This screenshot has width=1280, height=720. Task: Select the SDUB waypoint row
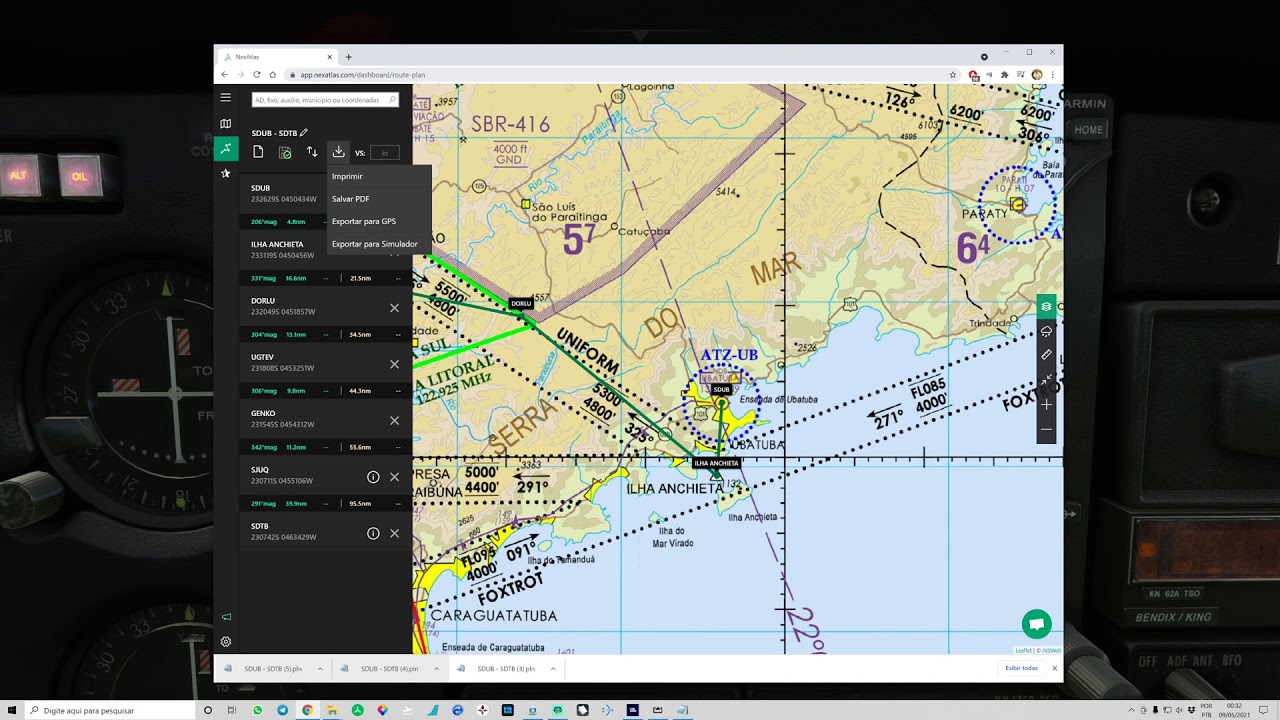click(x=284, y=194)
